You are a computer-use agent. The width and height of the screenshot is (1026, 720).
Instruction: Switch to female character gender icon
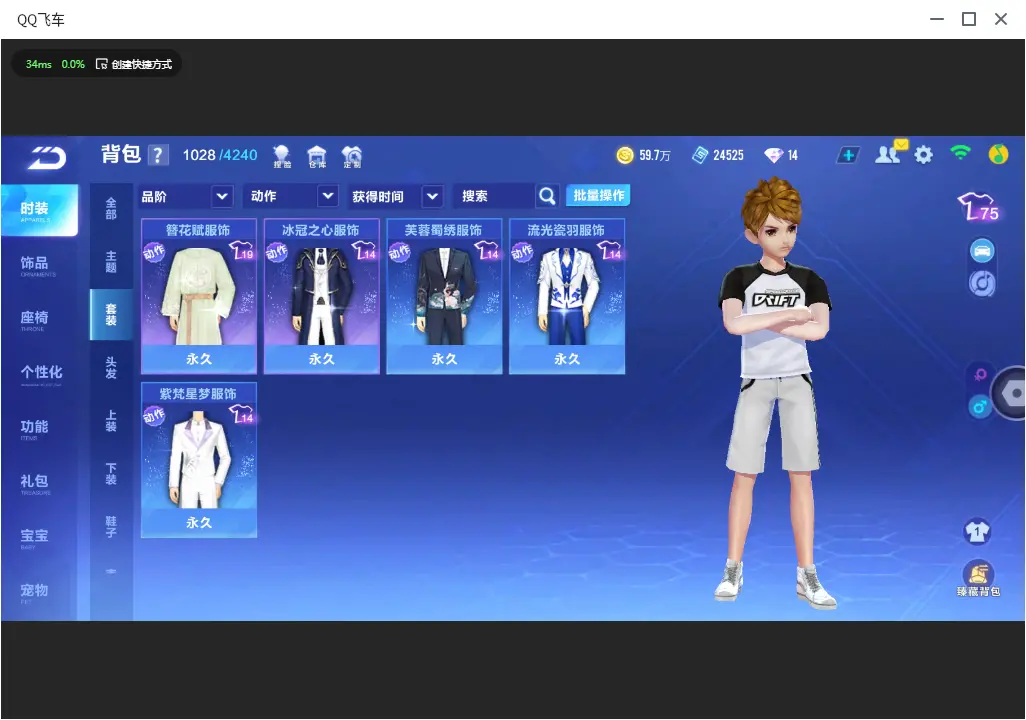coord(980,374)
